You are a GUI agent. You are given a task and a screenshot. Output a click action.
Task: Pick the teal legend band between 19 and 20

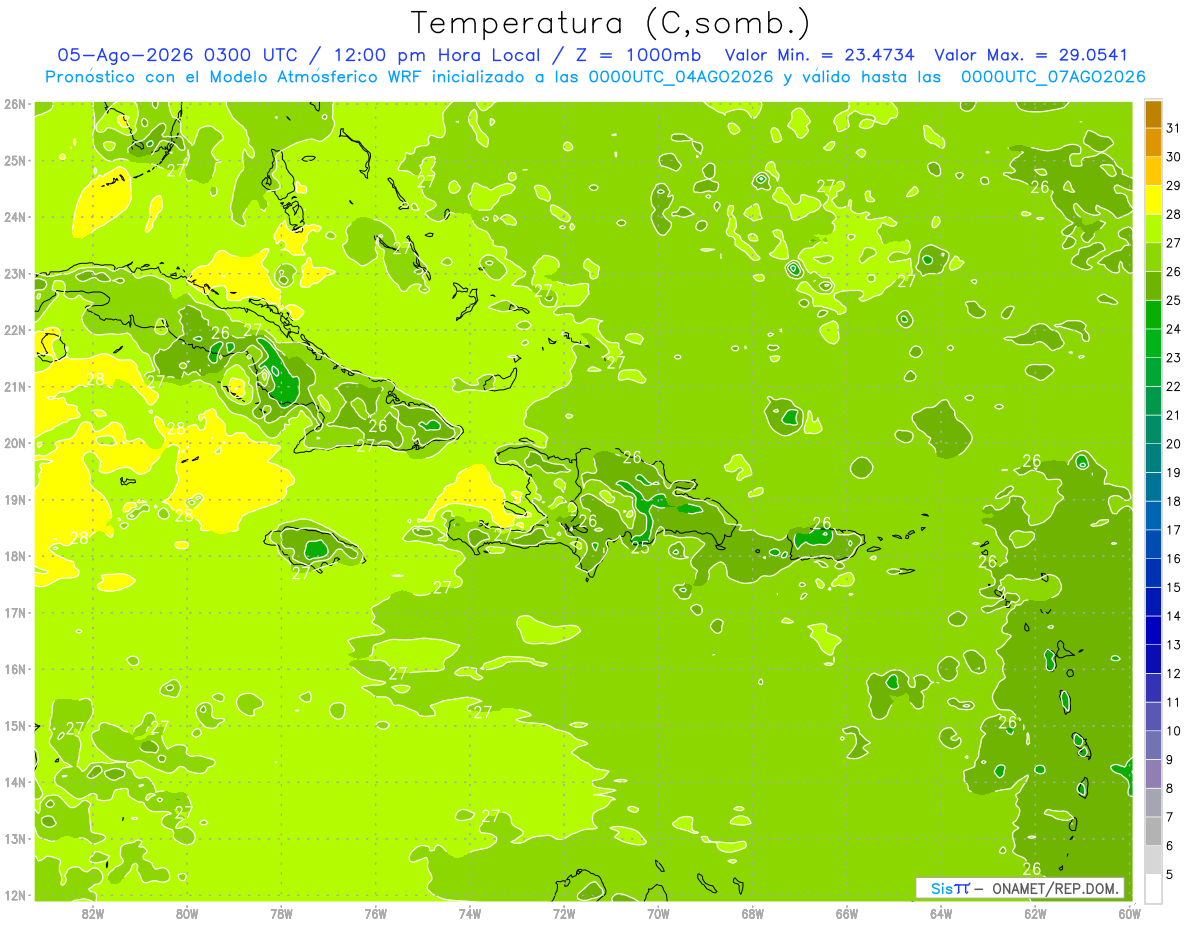pos(1153,458)
